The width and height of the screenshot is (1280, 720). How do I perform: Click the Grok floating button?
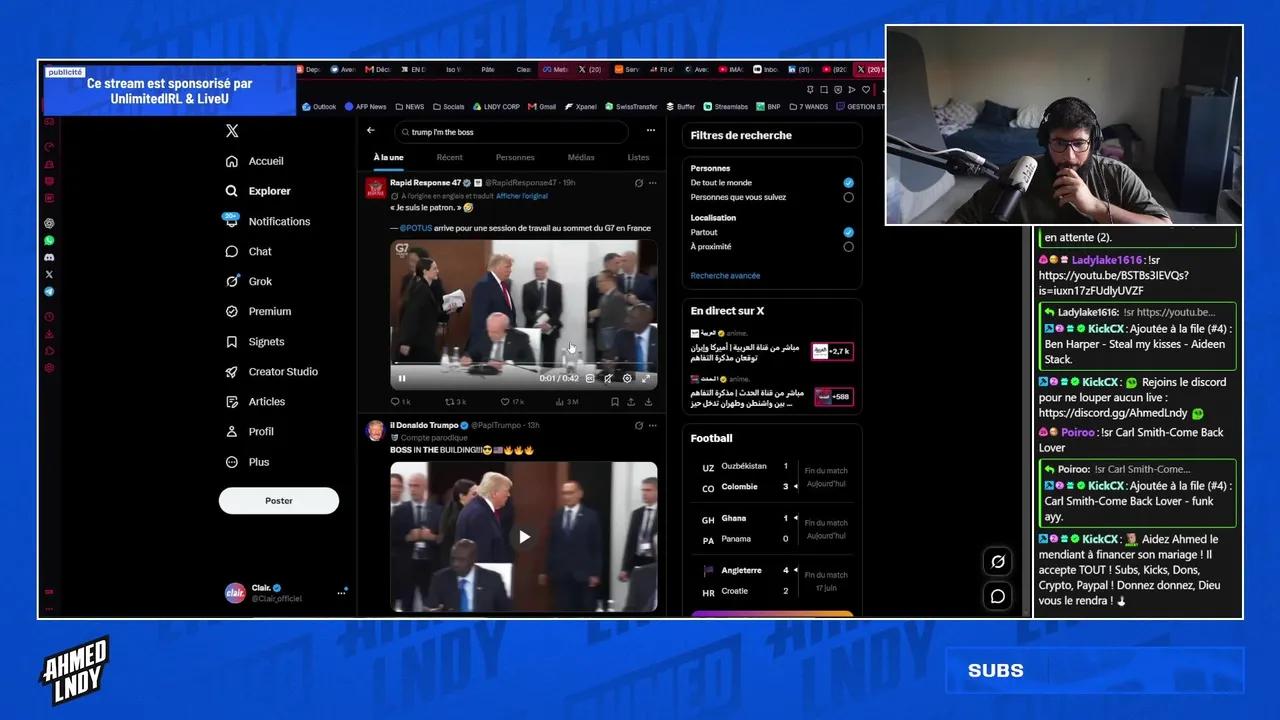point(997,562)
